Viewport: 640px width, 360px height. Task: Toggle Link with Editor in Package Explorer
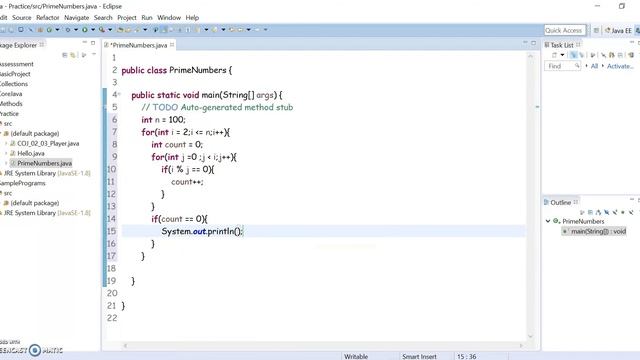point(73,55)
